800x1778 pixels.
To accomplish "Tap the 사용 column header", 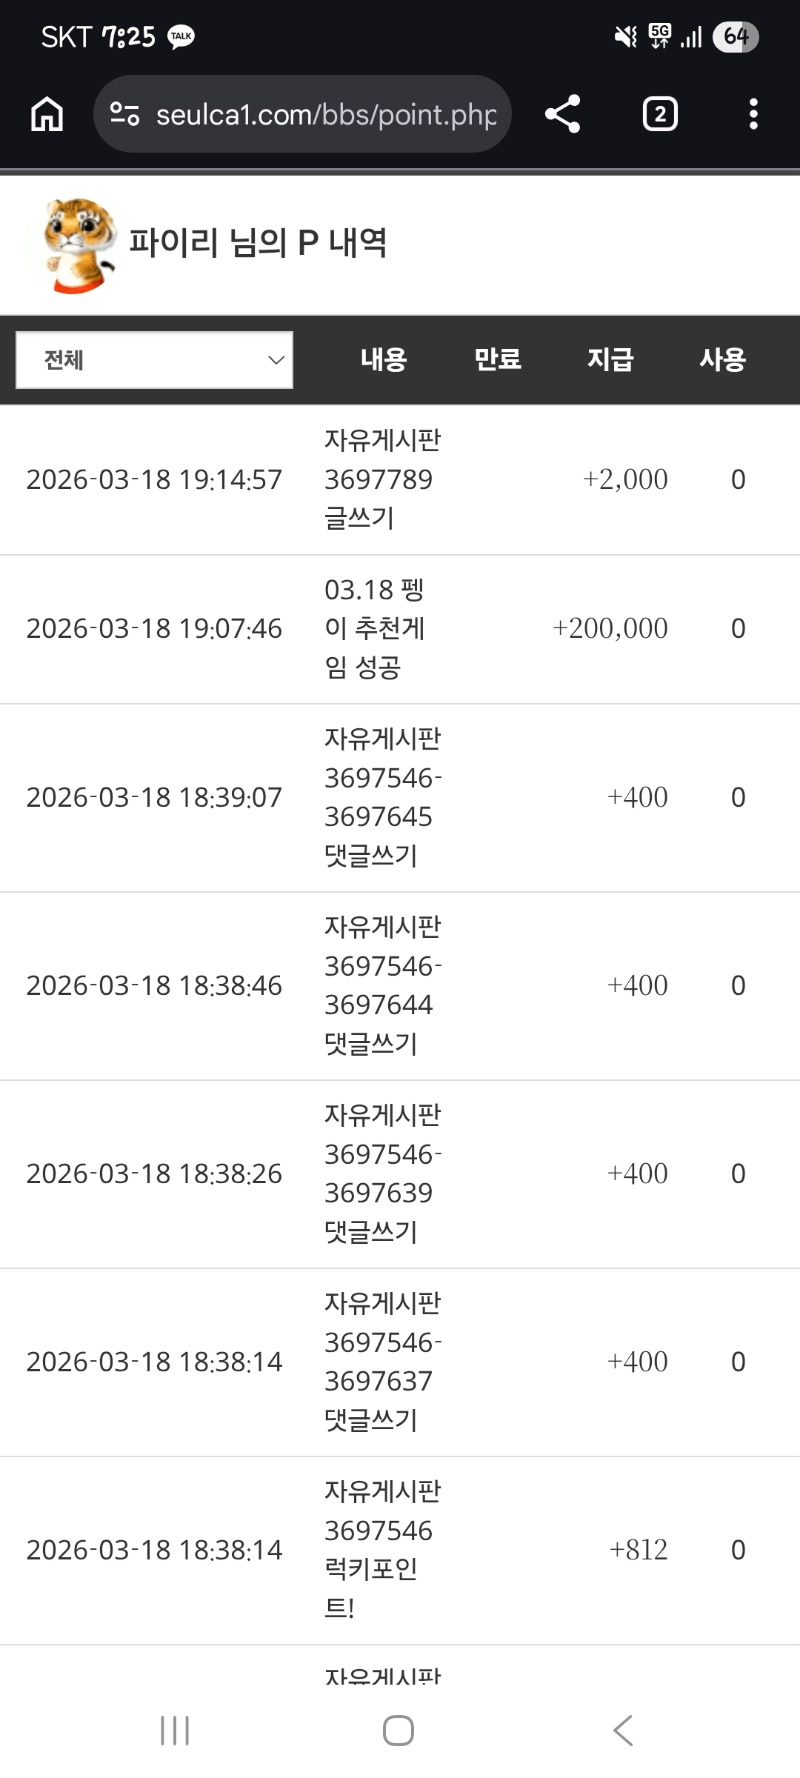I will pos(722,360).
